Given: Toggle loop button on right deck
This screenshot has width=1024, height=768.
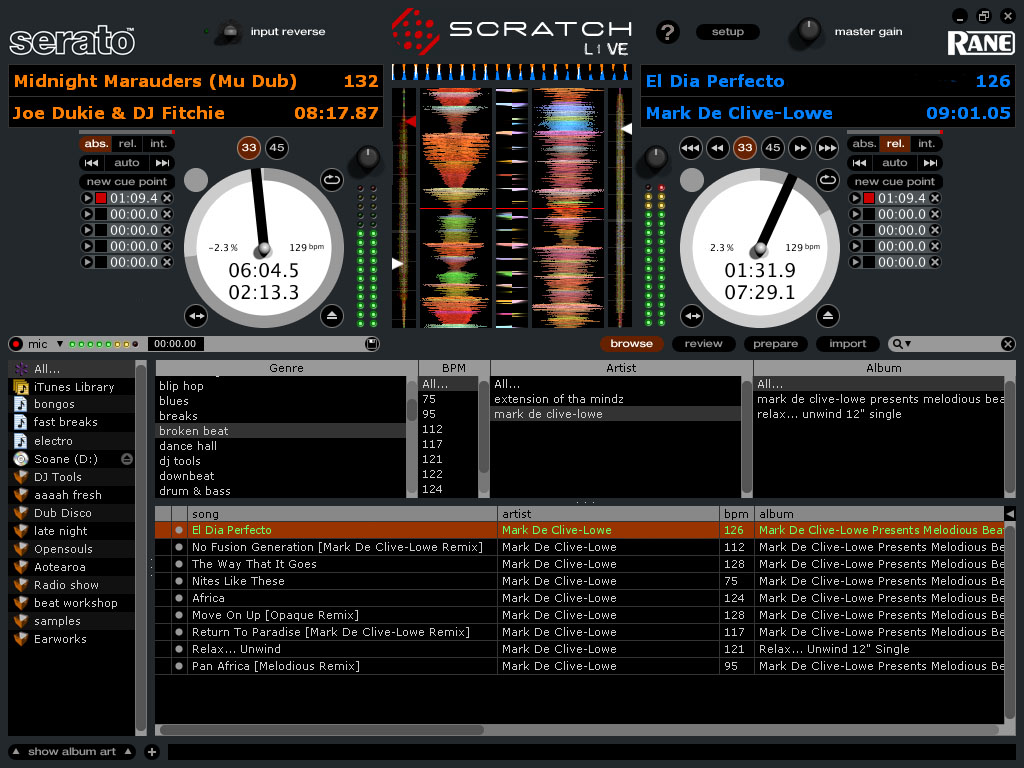Looking at the screenshot, I should point(827,179).
